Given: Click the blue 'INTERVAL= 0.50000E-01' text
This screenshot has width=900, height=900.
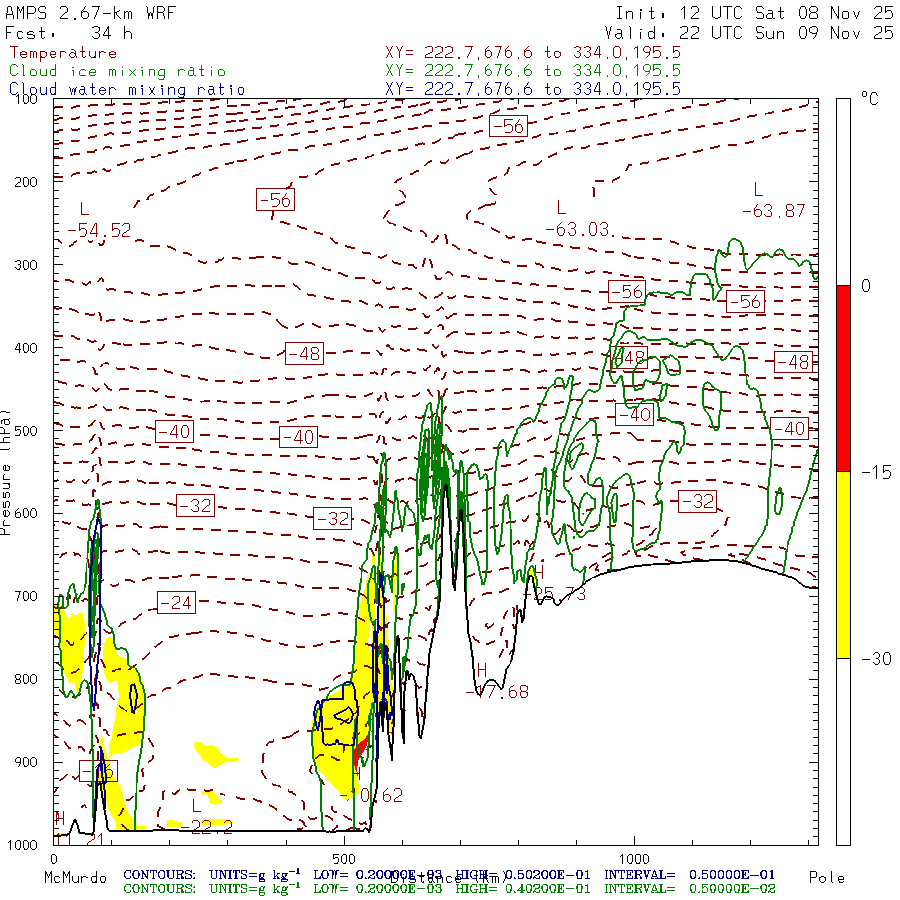Looking at the screenshot, I should point(689,875).
